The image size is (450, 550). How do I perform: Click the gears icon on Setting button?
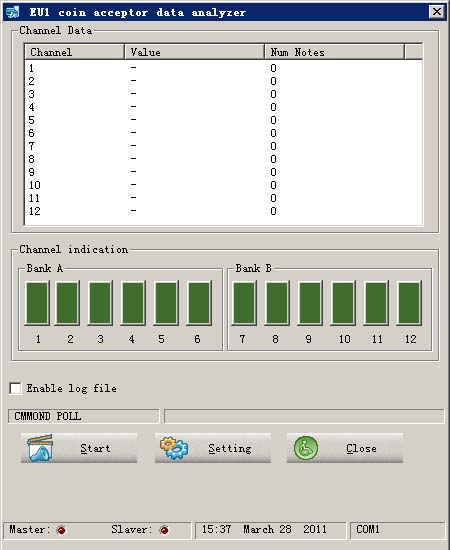click(174, 448)
